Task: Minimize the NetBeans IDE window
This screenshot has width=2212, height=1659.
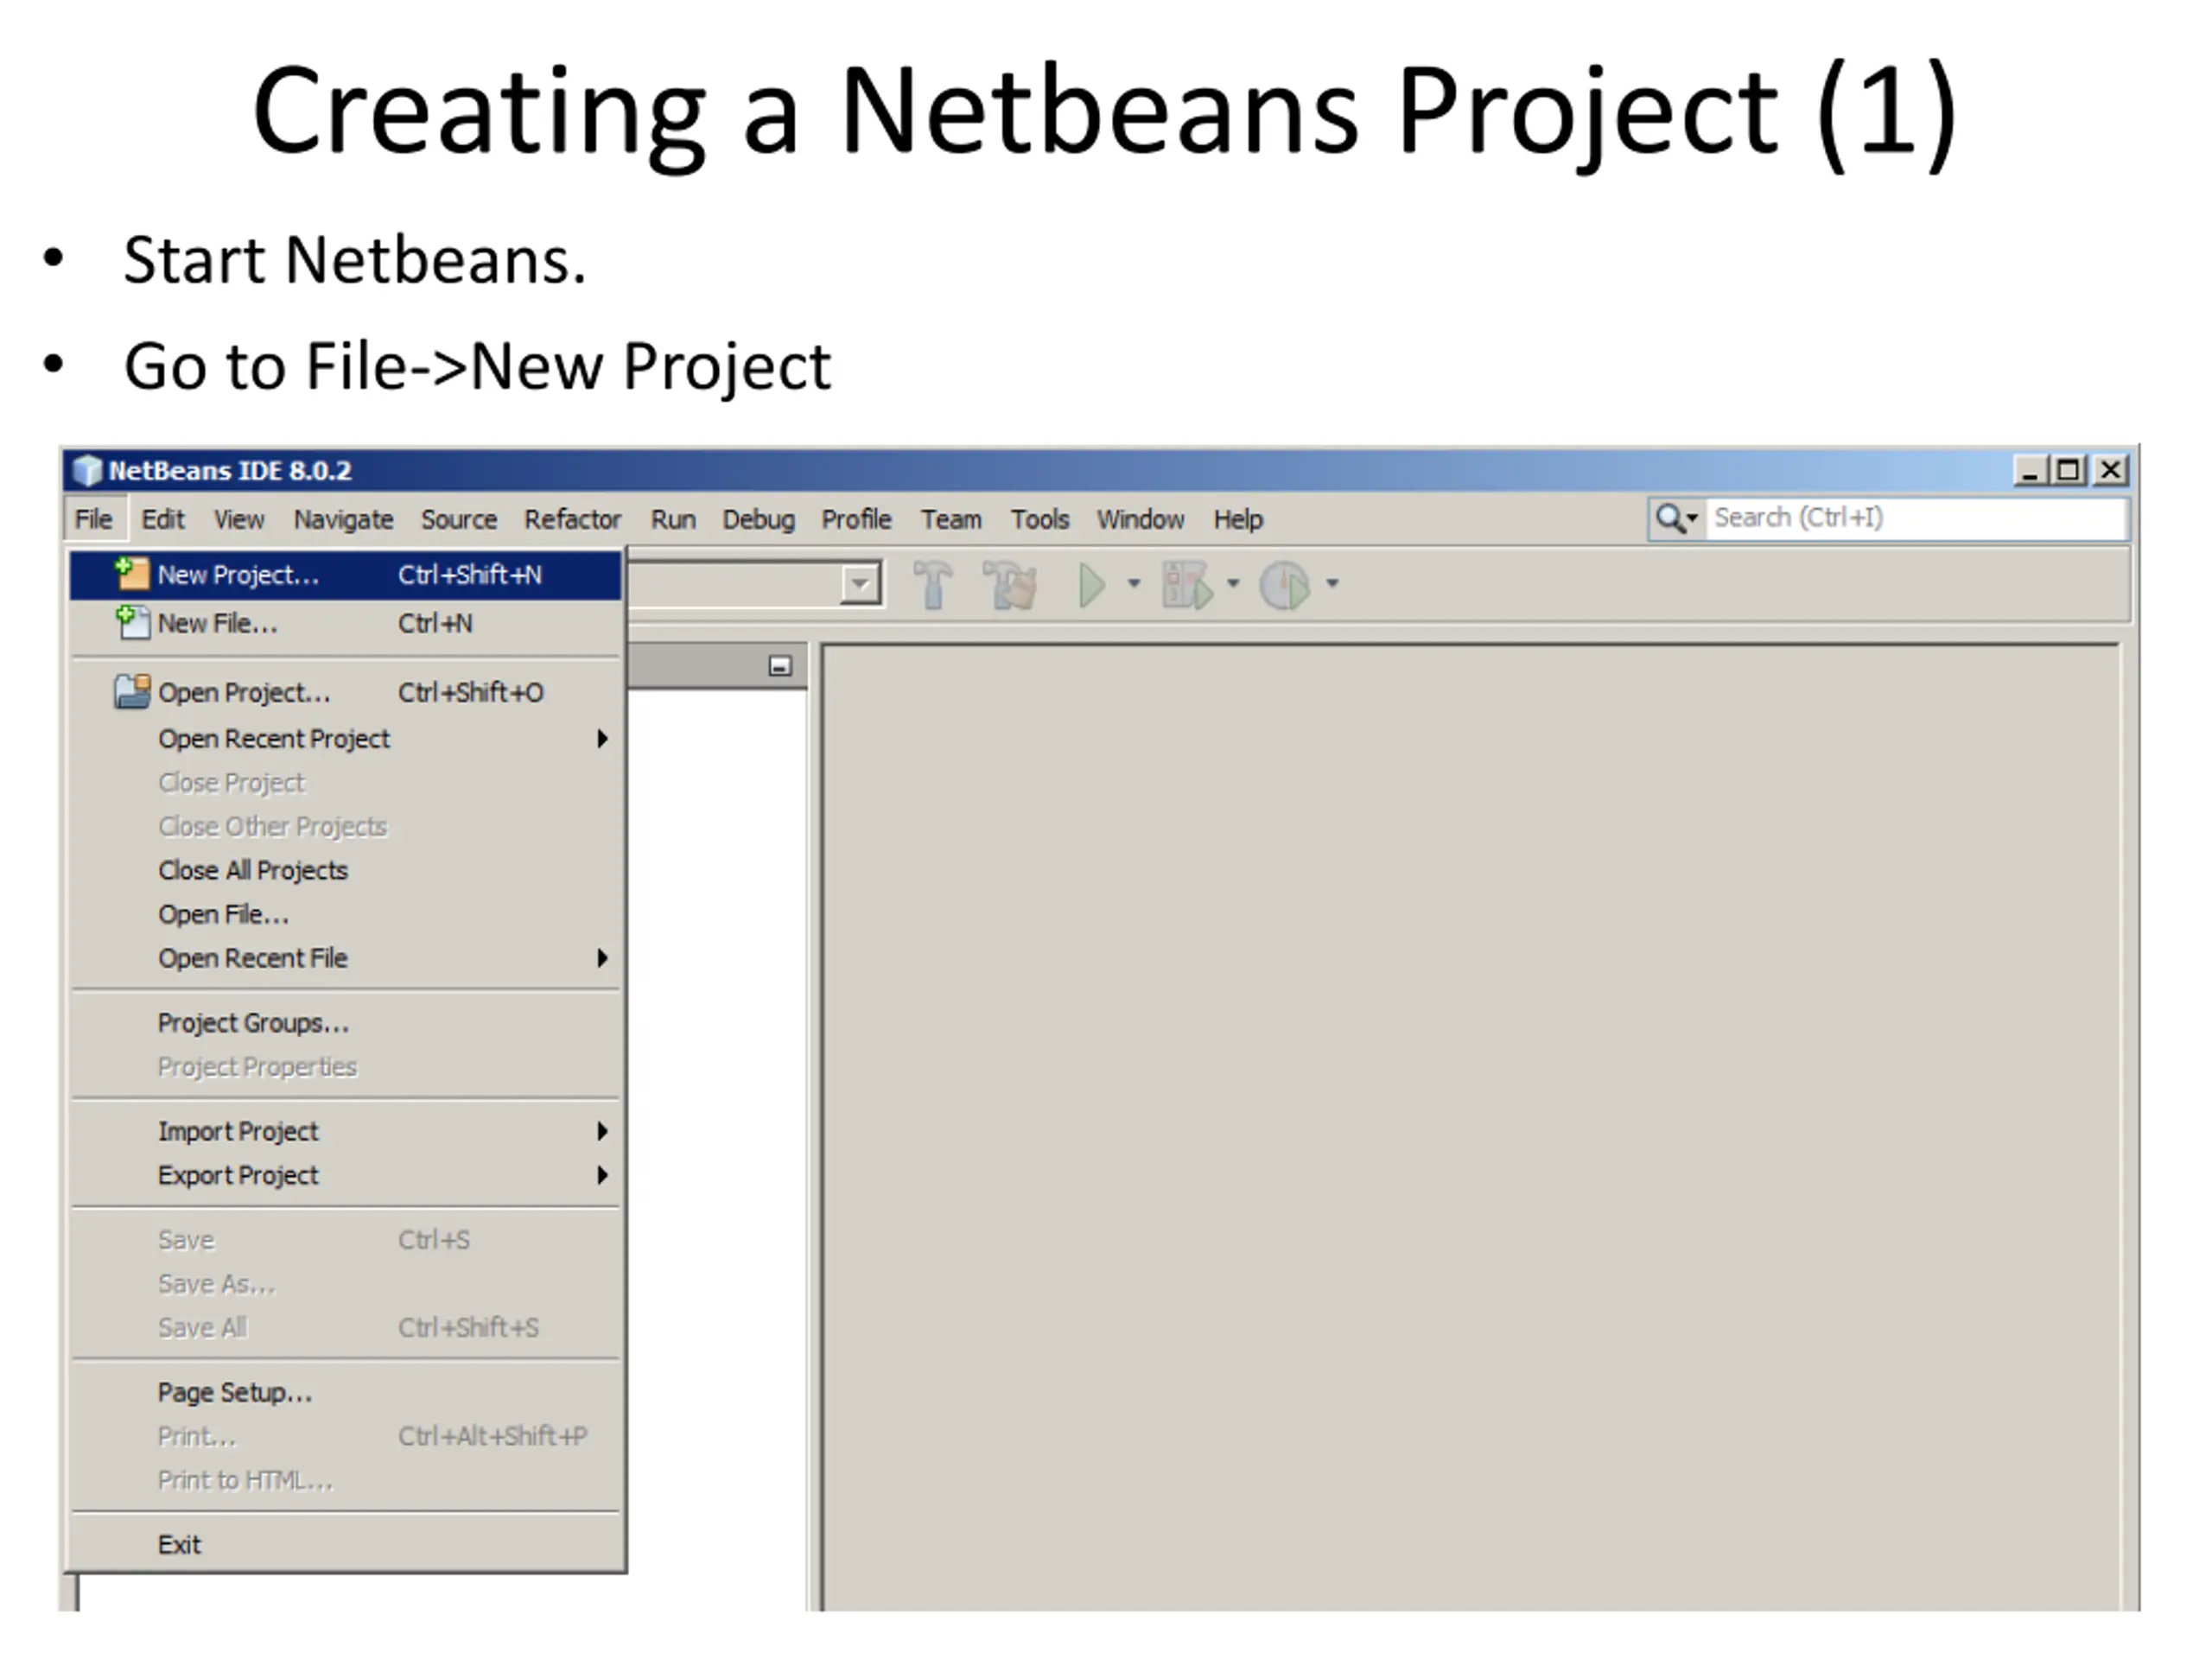Action: coord(2029,470)
